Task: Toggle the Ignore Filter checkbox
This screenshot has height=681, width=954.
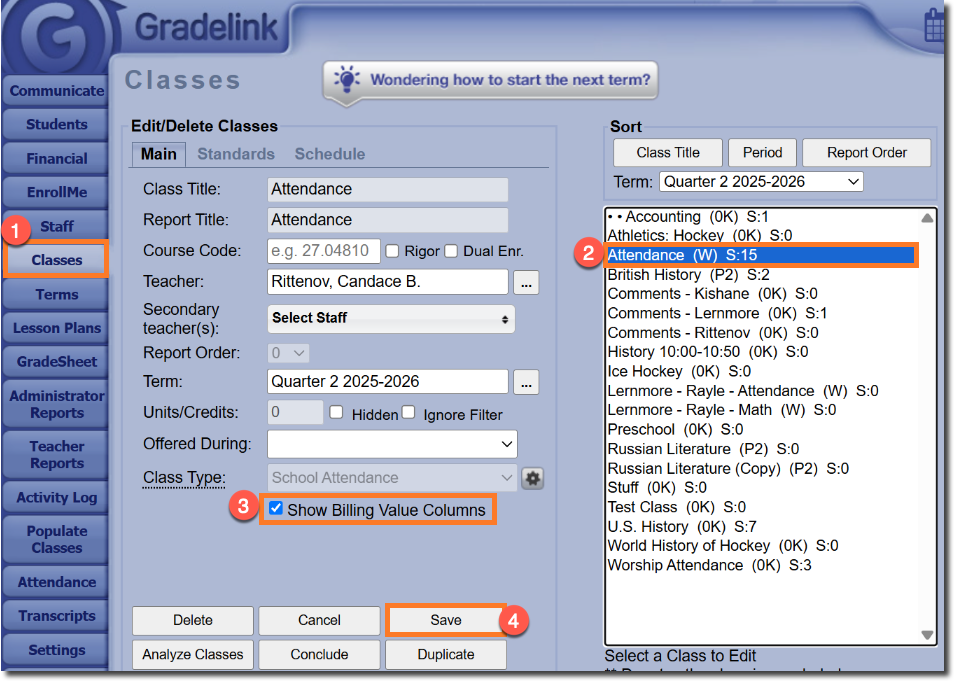Action: (408, 413)
